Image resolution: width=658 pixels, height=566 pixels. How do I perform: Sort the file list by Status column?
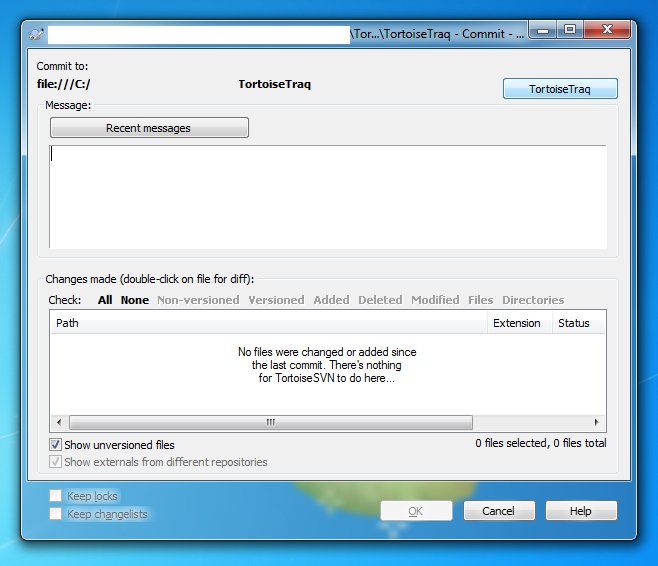coord(579,323)
